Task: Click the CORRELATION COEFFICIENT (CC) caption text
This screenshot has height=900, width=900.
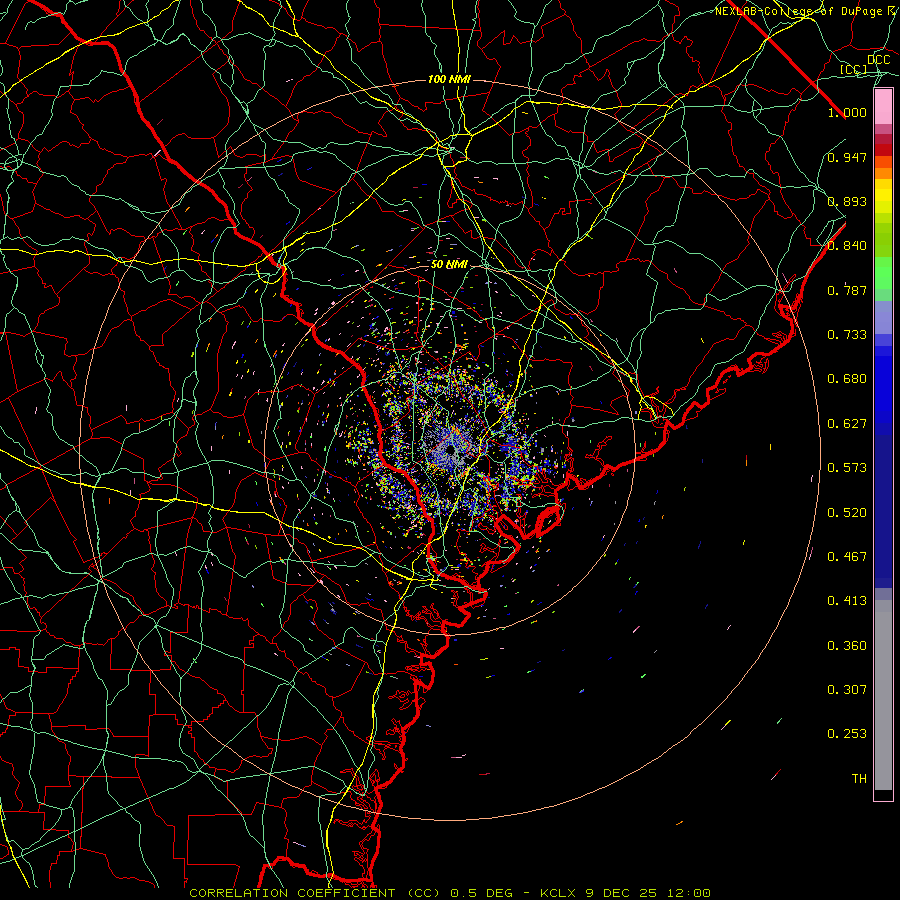Action: (x=315, y=893)
